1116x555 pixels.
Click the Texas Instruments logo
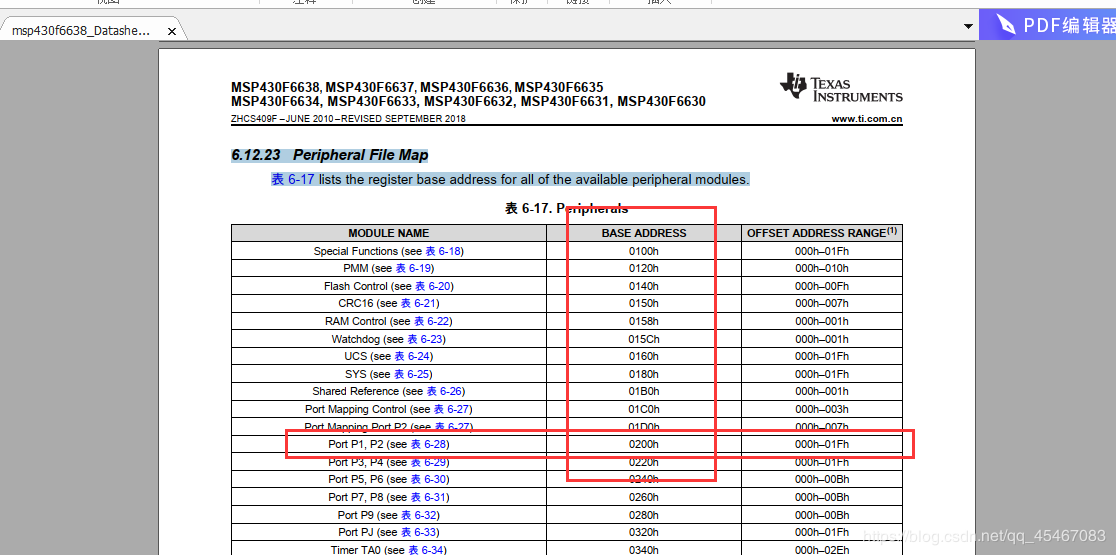pos(841,88)
